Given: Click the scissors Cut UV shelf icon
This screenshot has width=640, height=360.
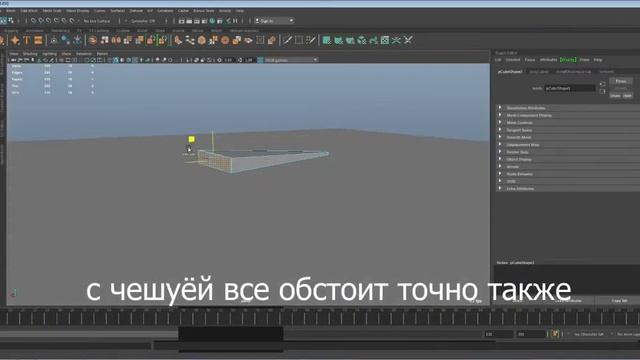Looking at the screenshot, I should coord(396,40).
